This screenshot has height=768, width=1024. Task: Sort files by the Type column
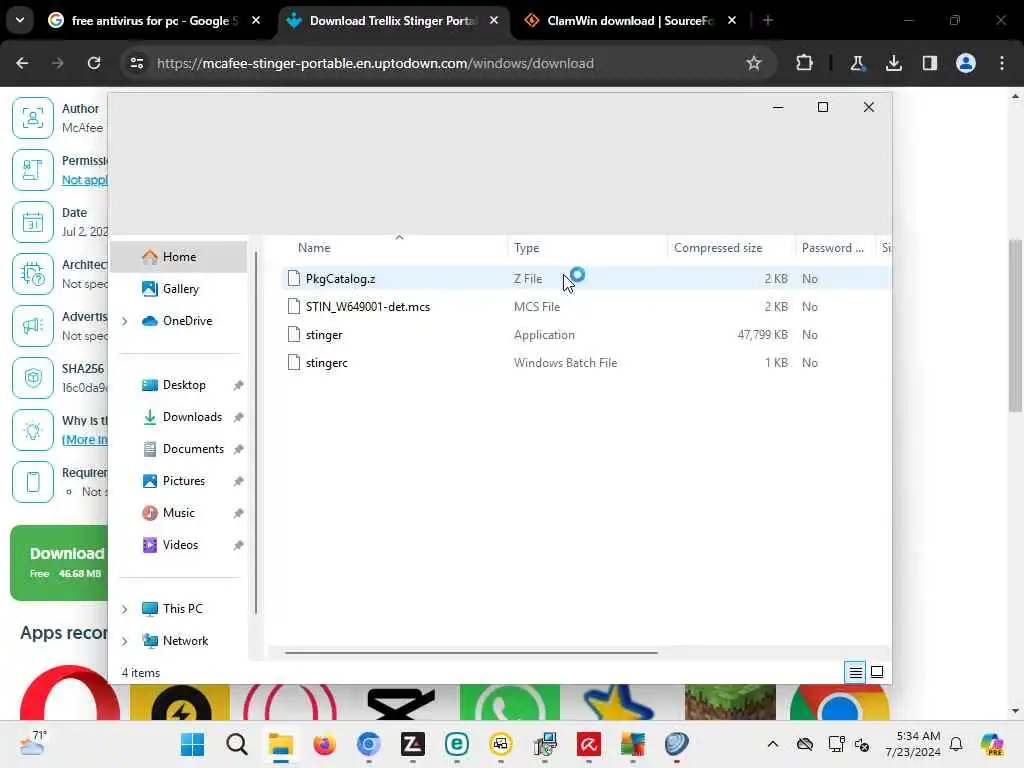click(x=526, y=248)
